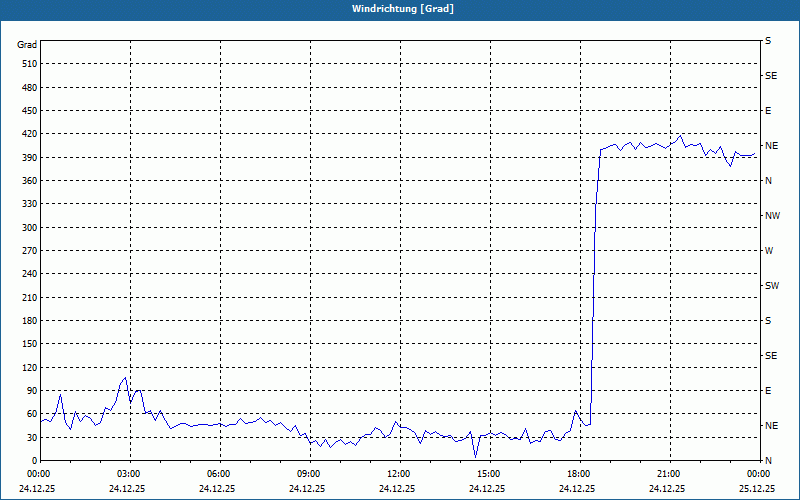Select the 18:00 time label
This screenshot has height=500, width=800.
point(579,474)
